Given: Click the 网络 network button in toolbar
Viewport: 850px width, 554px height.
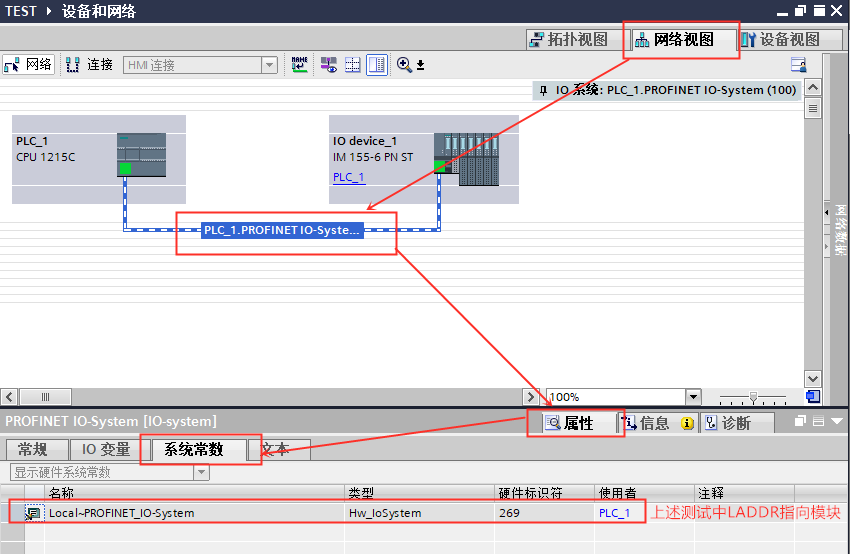Looking at the screenshot, I should pos(28,65).
